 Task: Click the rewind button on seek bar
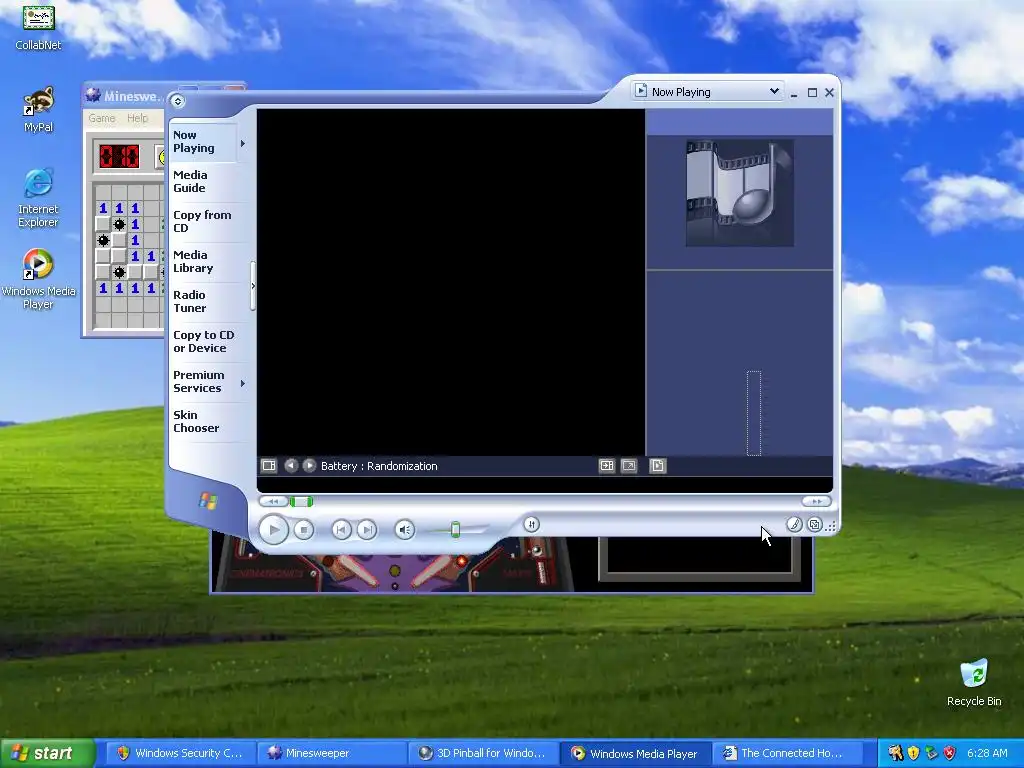pos(273,502)
